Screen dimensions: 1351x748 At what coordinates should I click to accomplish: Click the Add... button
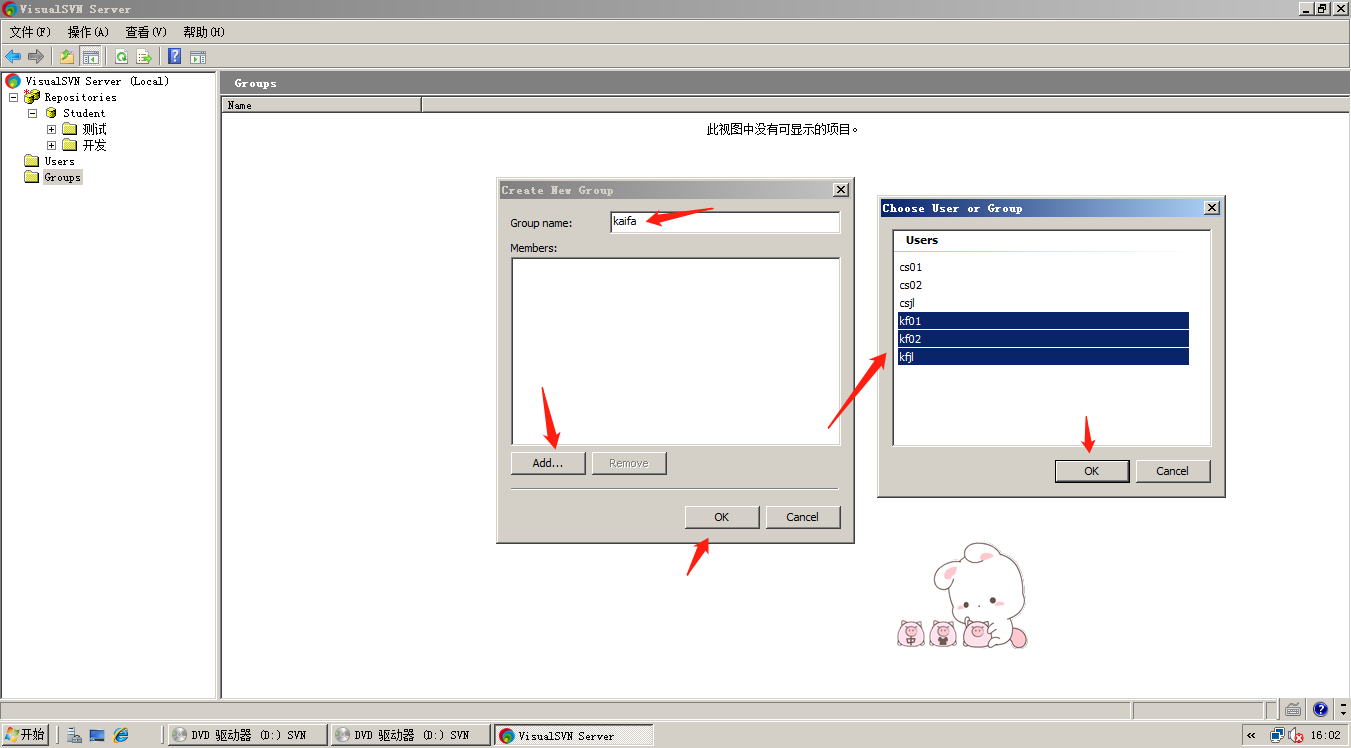pos(548,463)
